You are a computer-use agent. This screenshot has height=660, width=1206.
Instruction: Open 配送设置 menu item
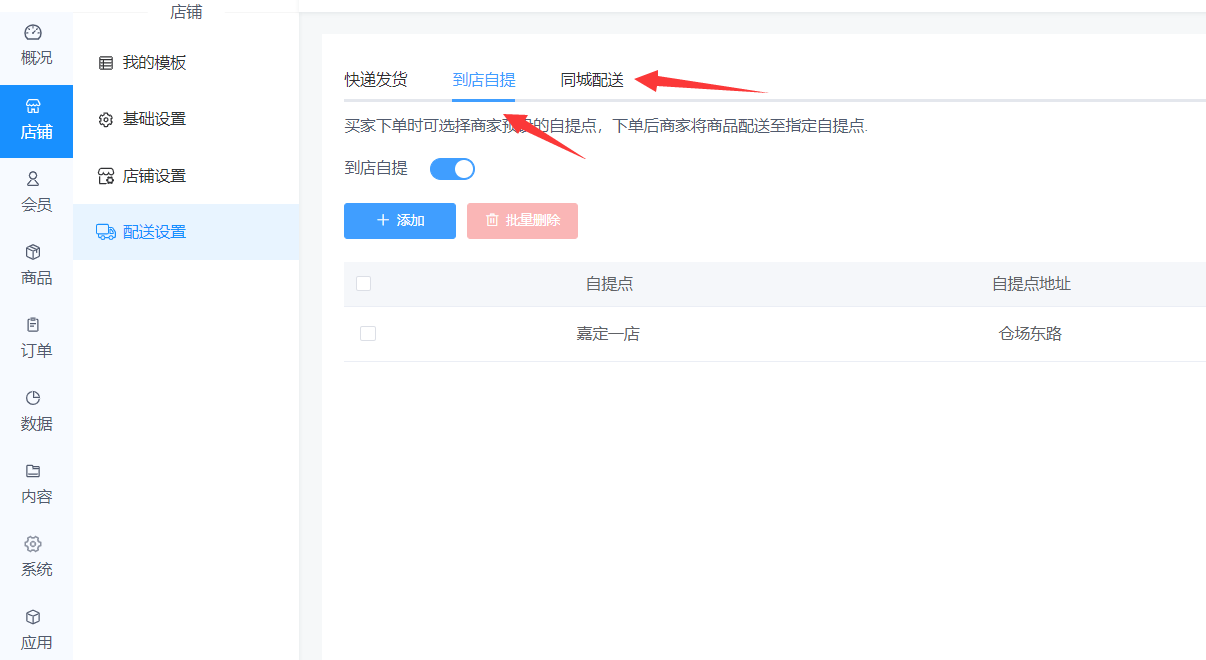186,232
